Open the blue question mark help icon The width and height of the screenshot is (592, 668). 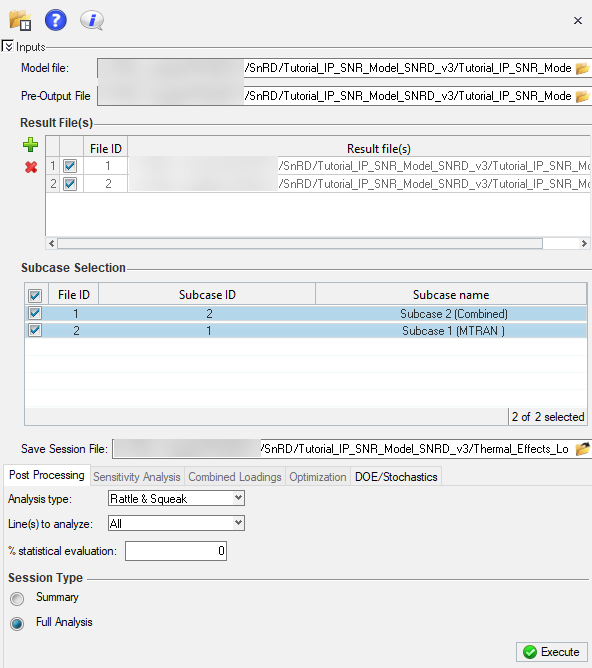point(56,20)
